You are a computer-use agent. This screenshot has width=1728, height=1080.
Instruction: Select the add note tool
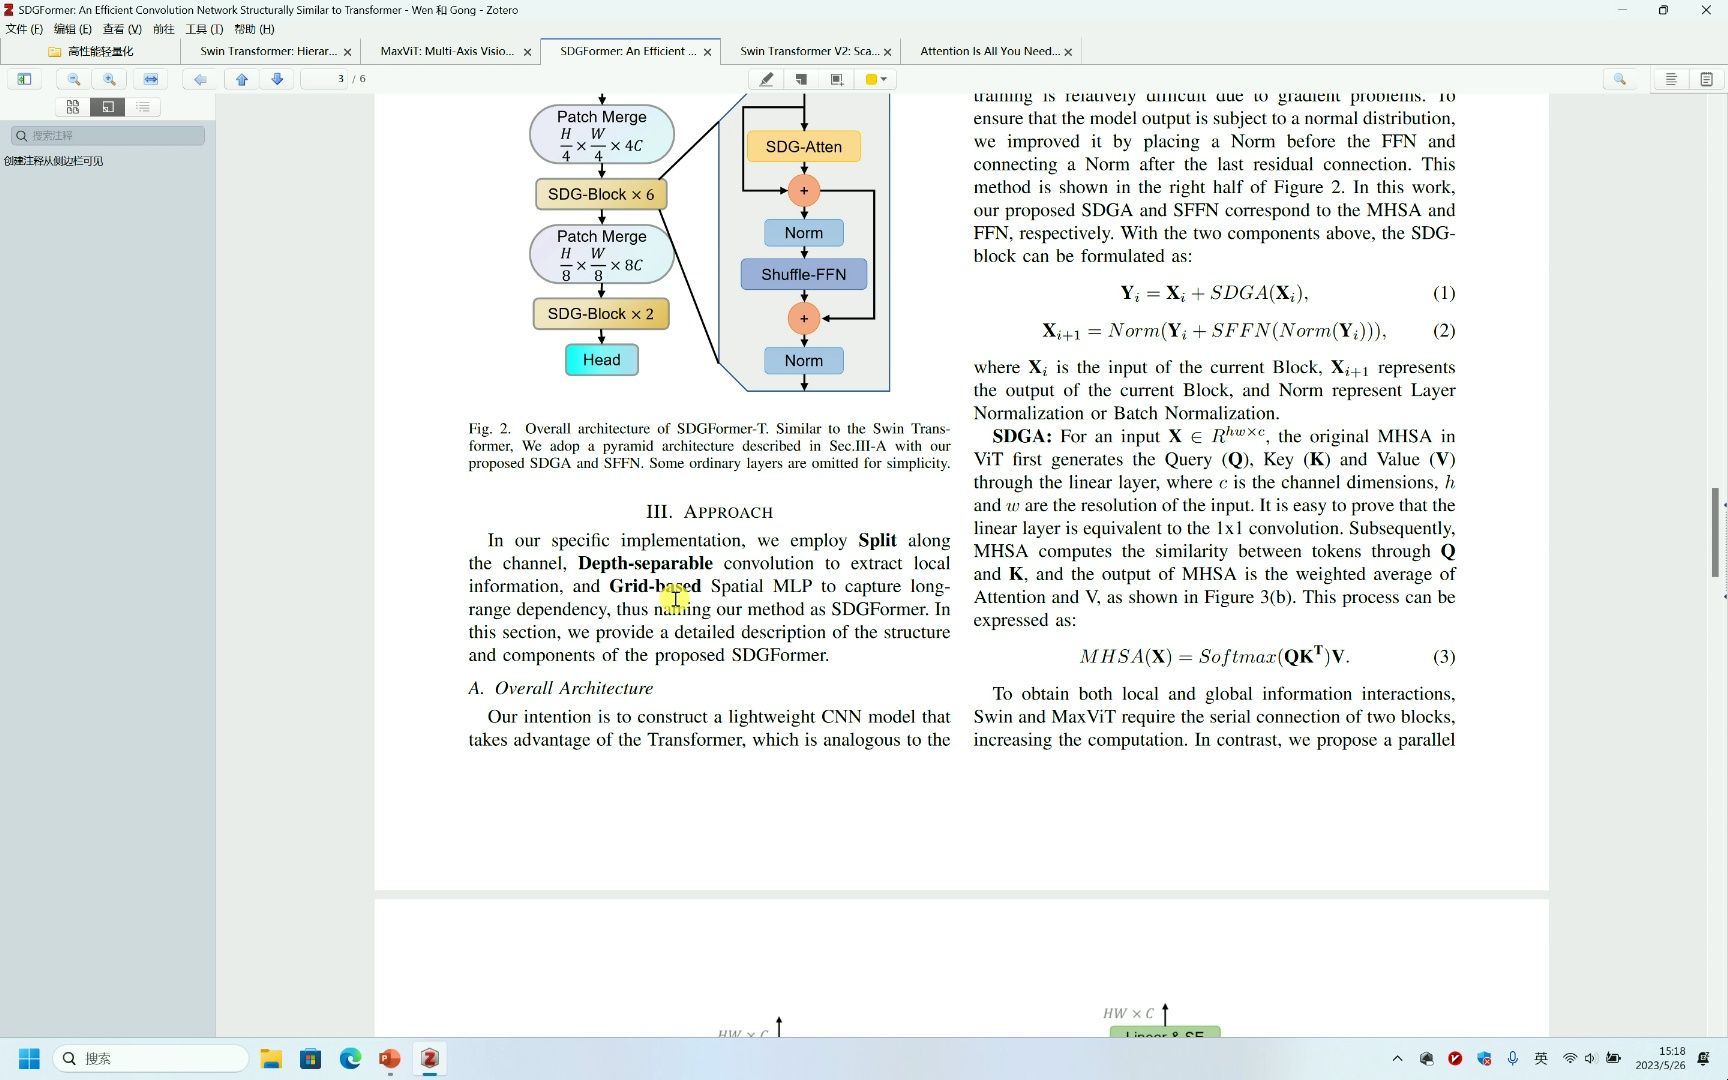coord(801,79)
